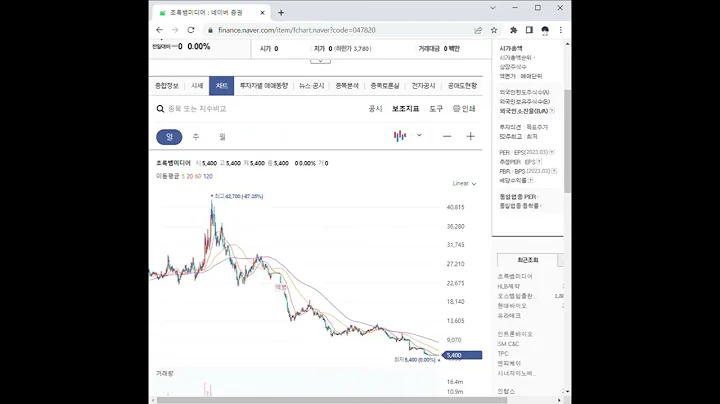Open the 보조지표 indicators menu
This screenshot has width=720, height=404.
pos(405,109)
